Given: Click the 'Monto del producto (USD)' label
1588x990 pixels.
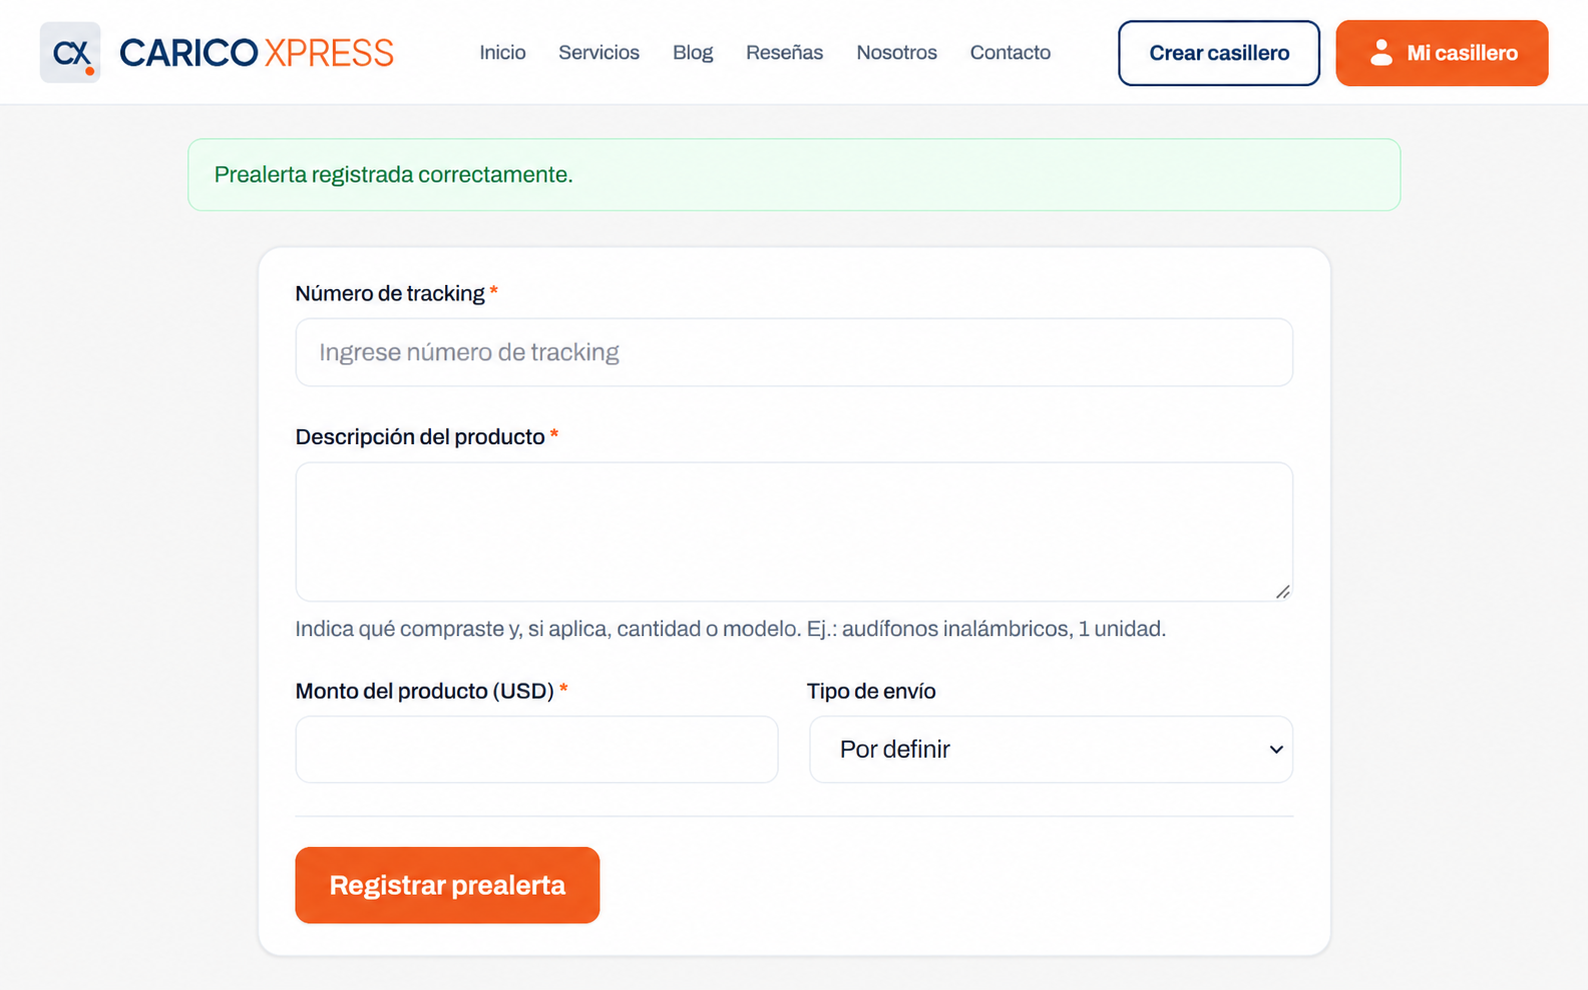Looking at the screenshot, I should coord(424,691).
